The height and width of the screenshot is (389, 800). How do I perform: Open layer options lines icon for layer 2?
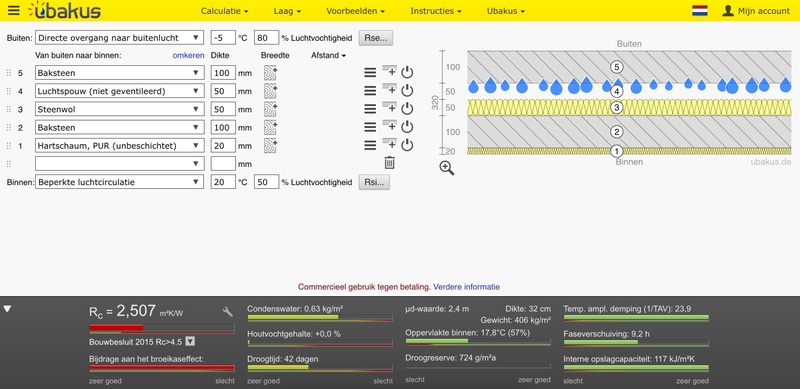click(x=370, y=128)
